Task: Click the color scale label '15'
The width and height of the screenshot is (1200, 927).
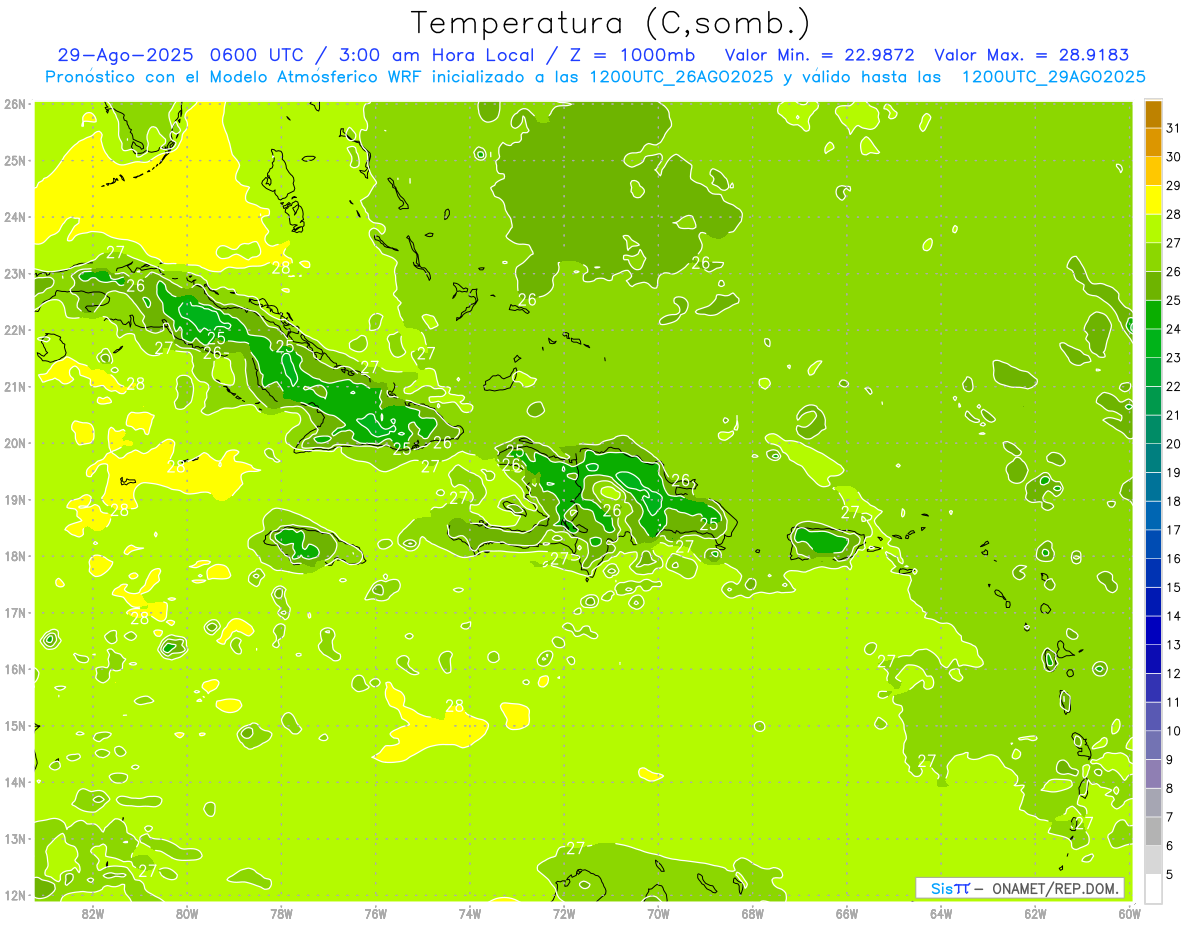Action: point(1173,587)
